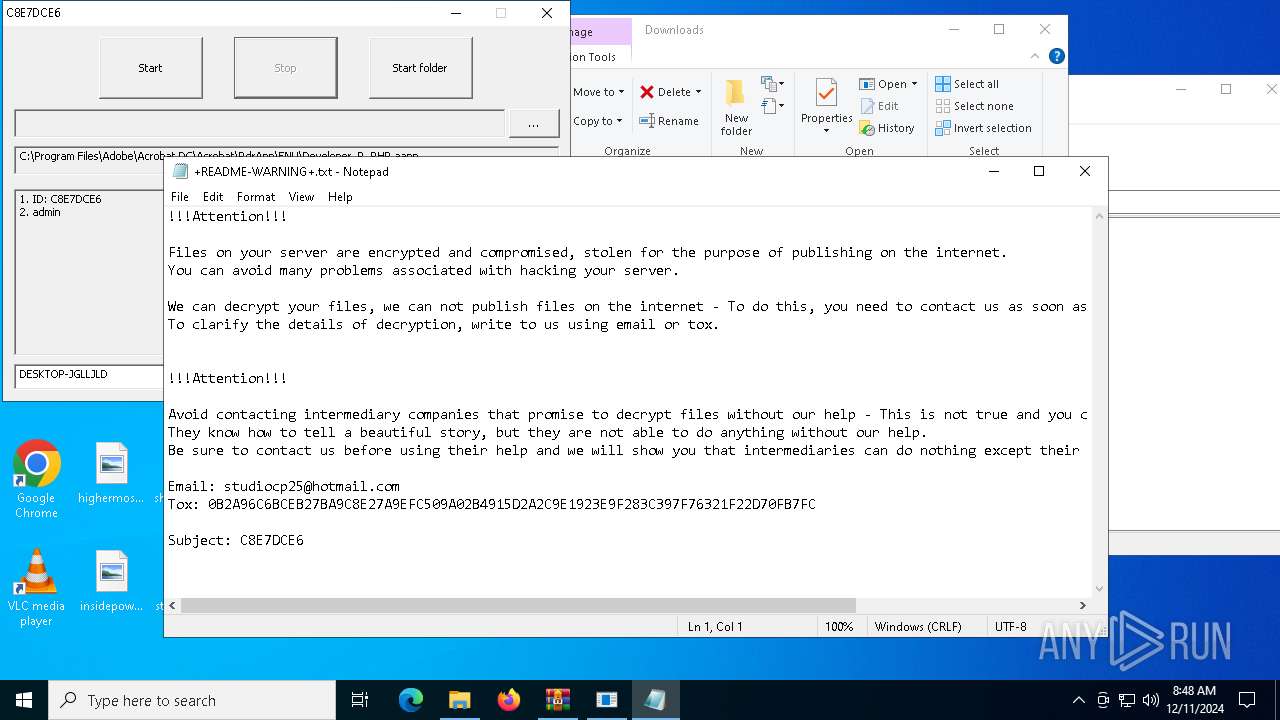Click Select all in Explorer ribbon

click(967, 84)
